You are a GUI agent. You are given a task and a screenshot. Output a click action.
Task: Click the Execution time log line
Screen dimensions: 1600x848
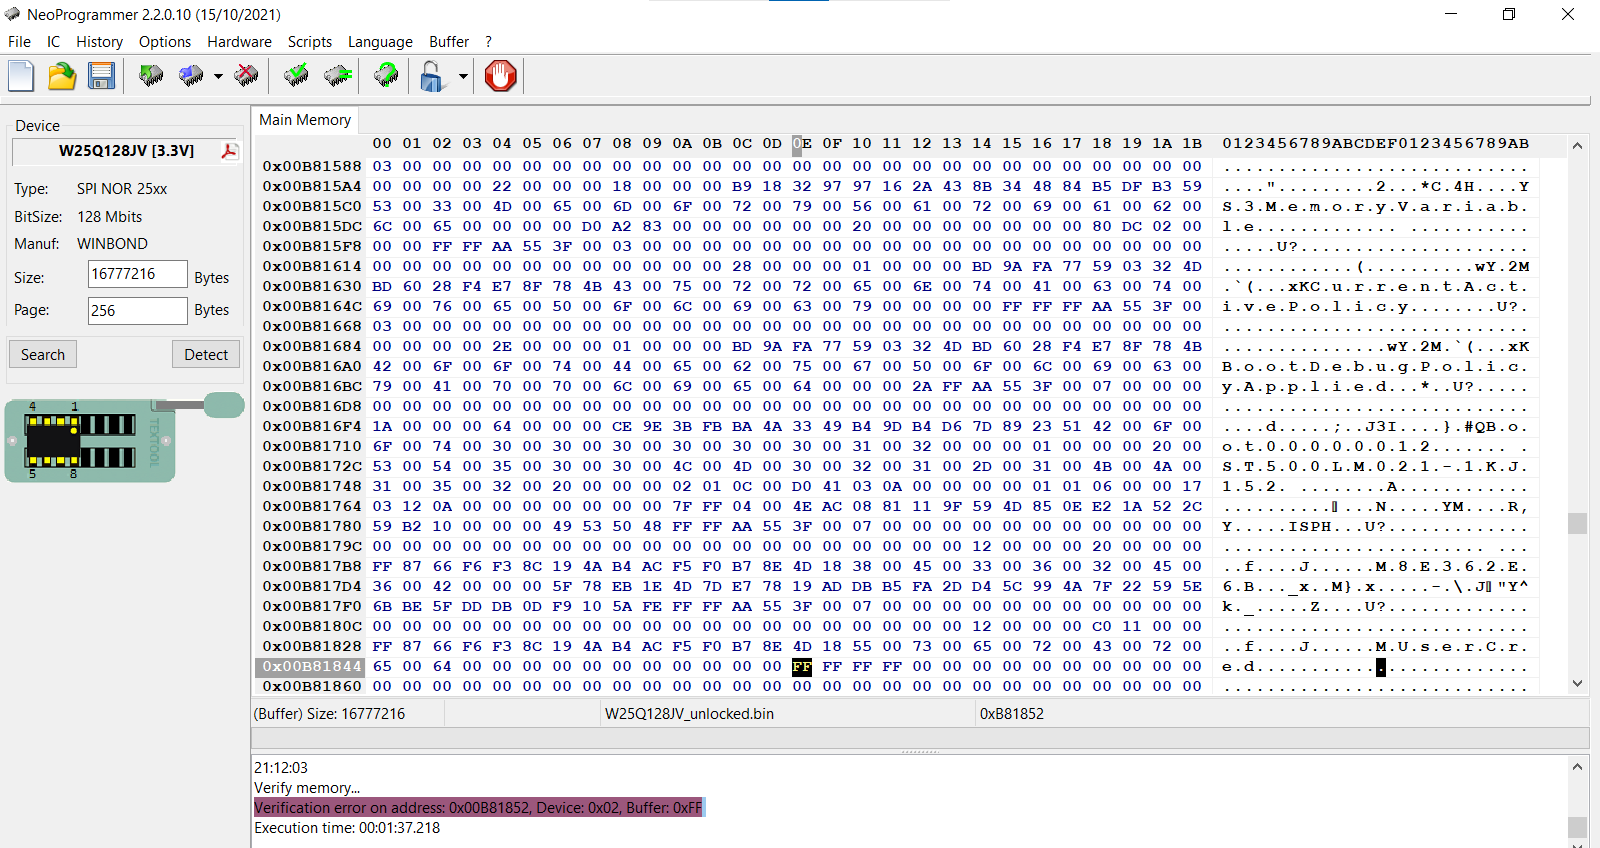347,828
